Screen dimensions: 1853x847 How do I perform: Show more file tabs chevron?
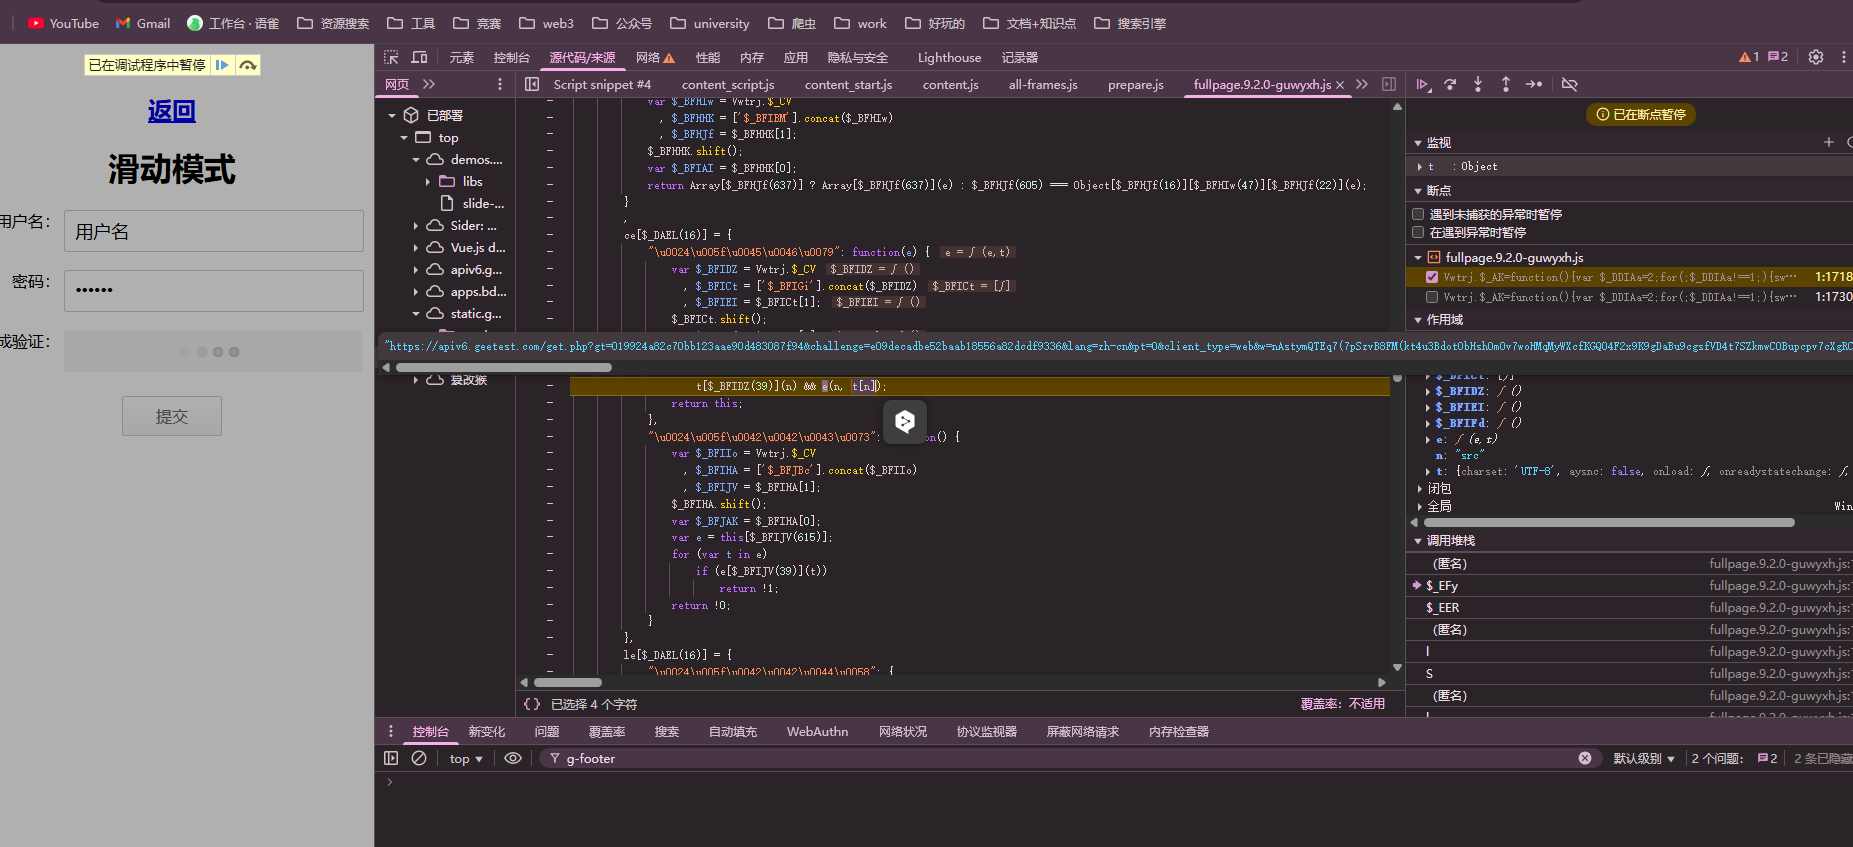pyautogui.click(x=1362, y=85)
